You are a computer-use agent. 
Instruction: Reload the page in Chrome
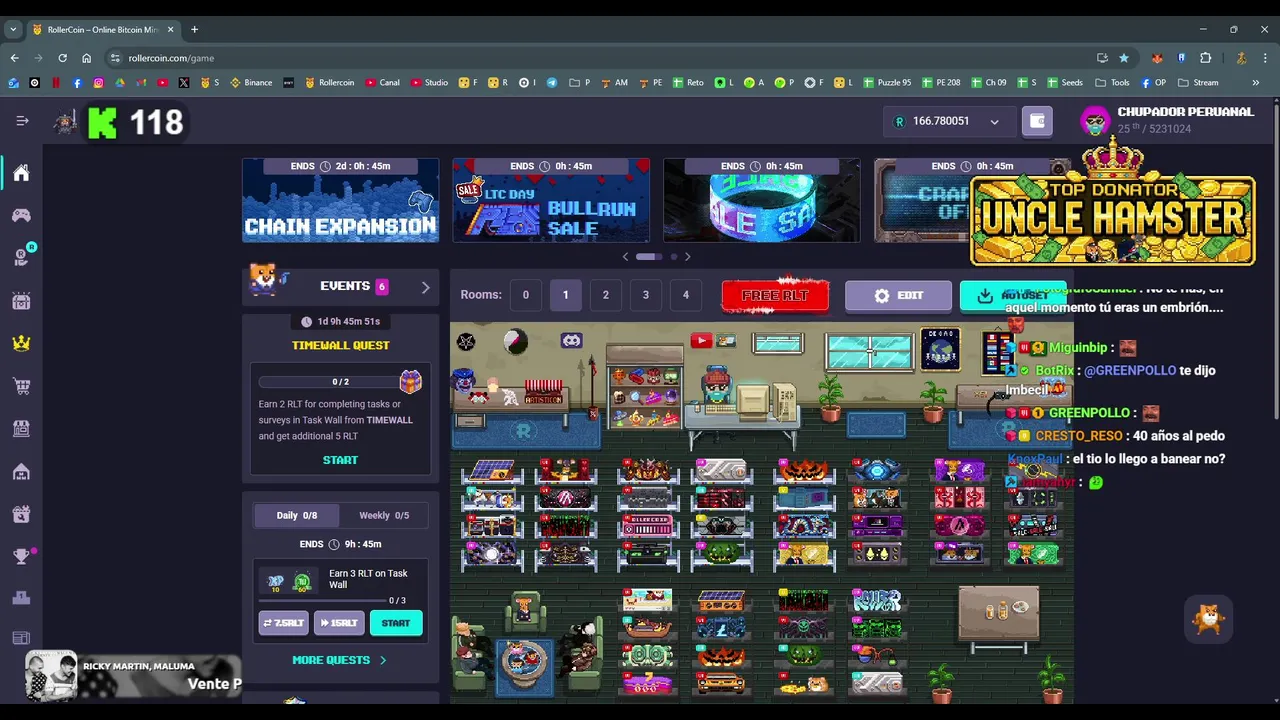62,58
